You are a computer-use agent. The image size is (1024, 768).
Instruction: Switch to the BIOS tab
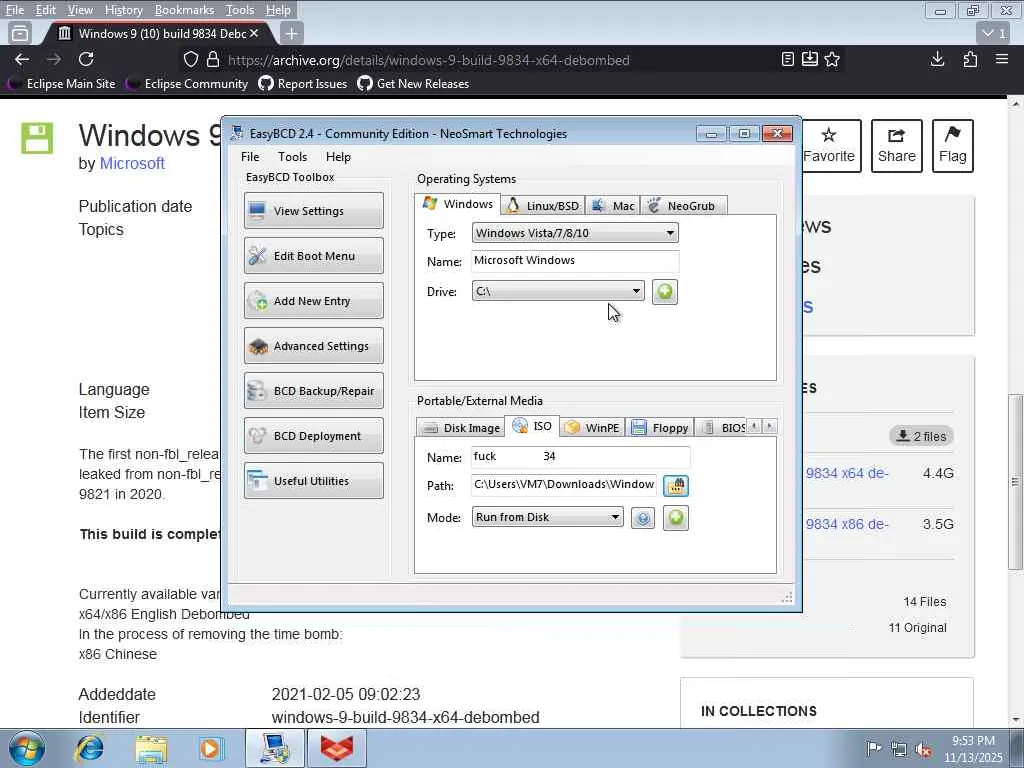[722, 428]
